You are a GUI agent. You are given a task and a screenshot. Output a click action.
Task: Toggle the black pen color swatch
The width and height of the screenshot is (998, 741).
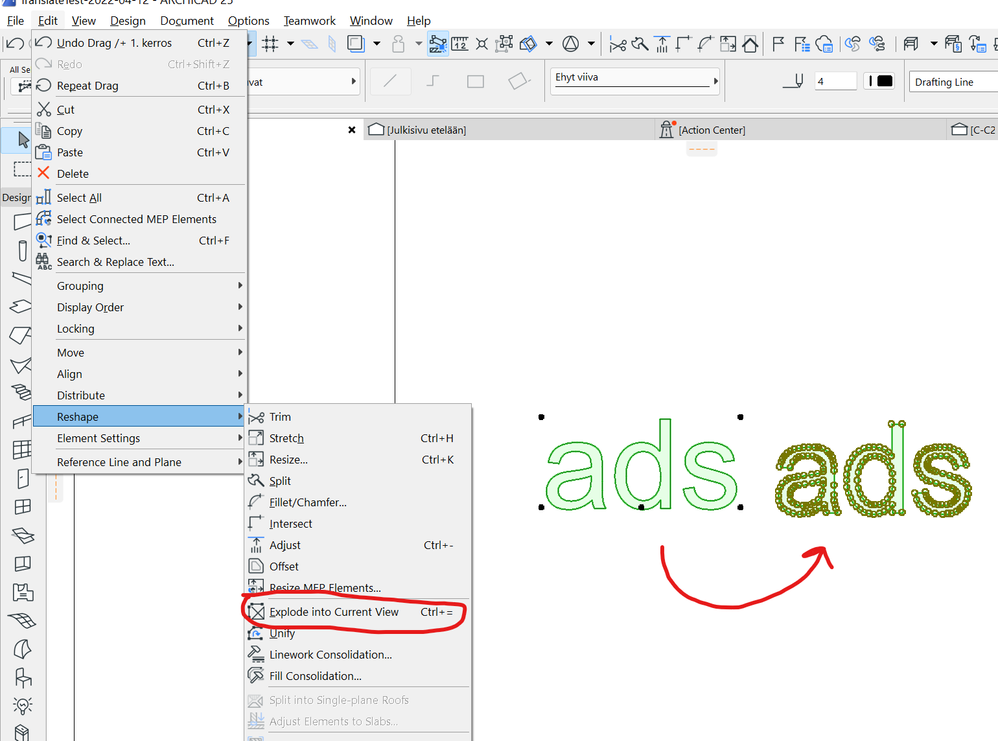(x=888, y=81)
